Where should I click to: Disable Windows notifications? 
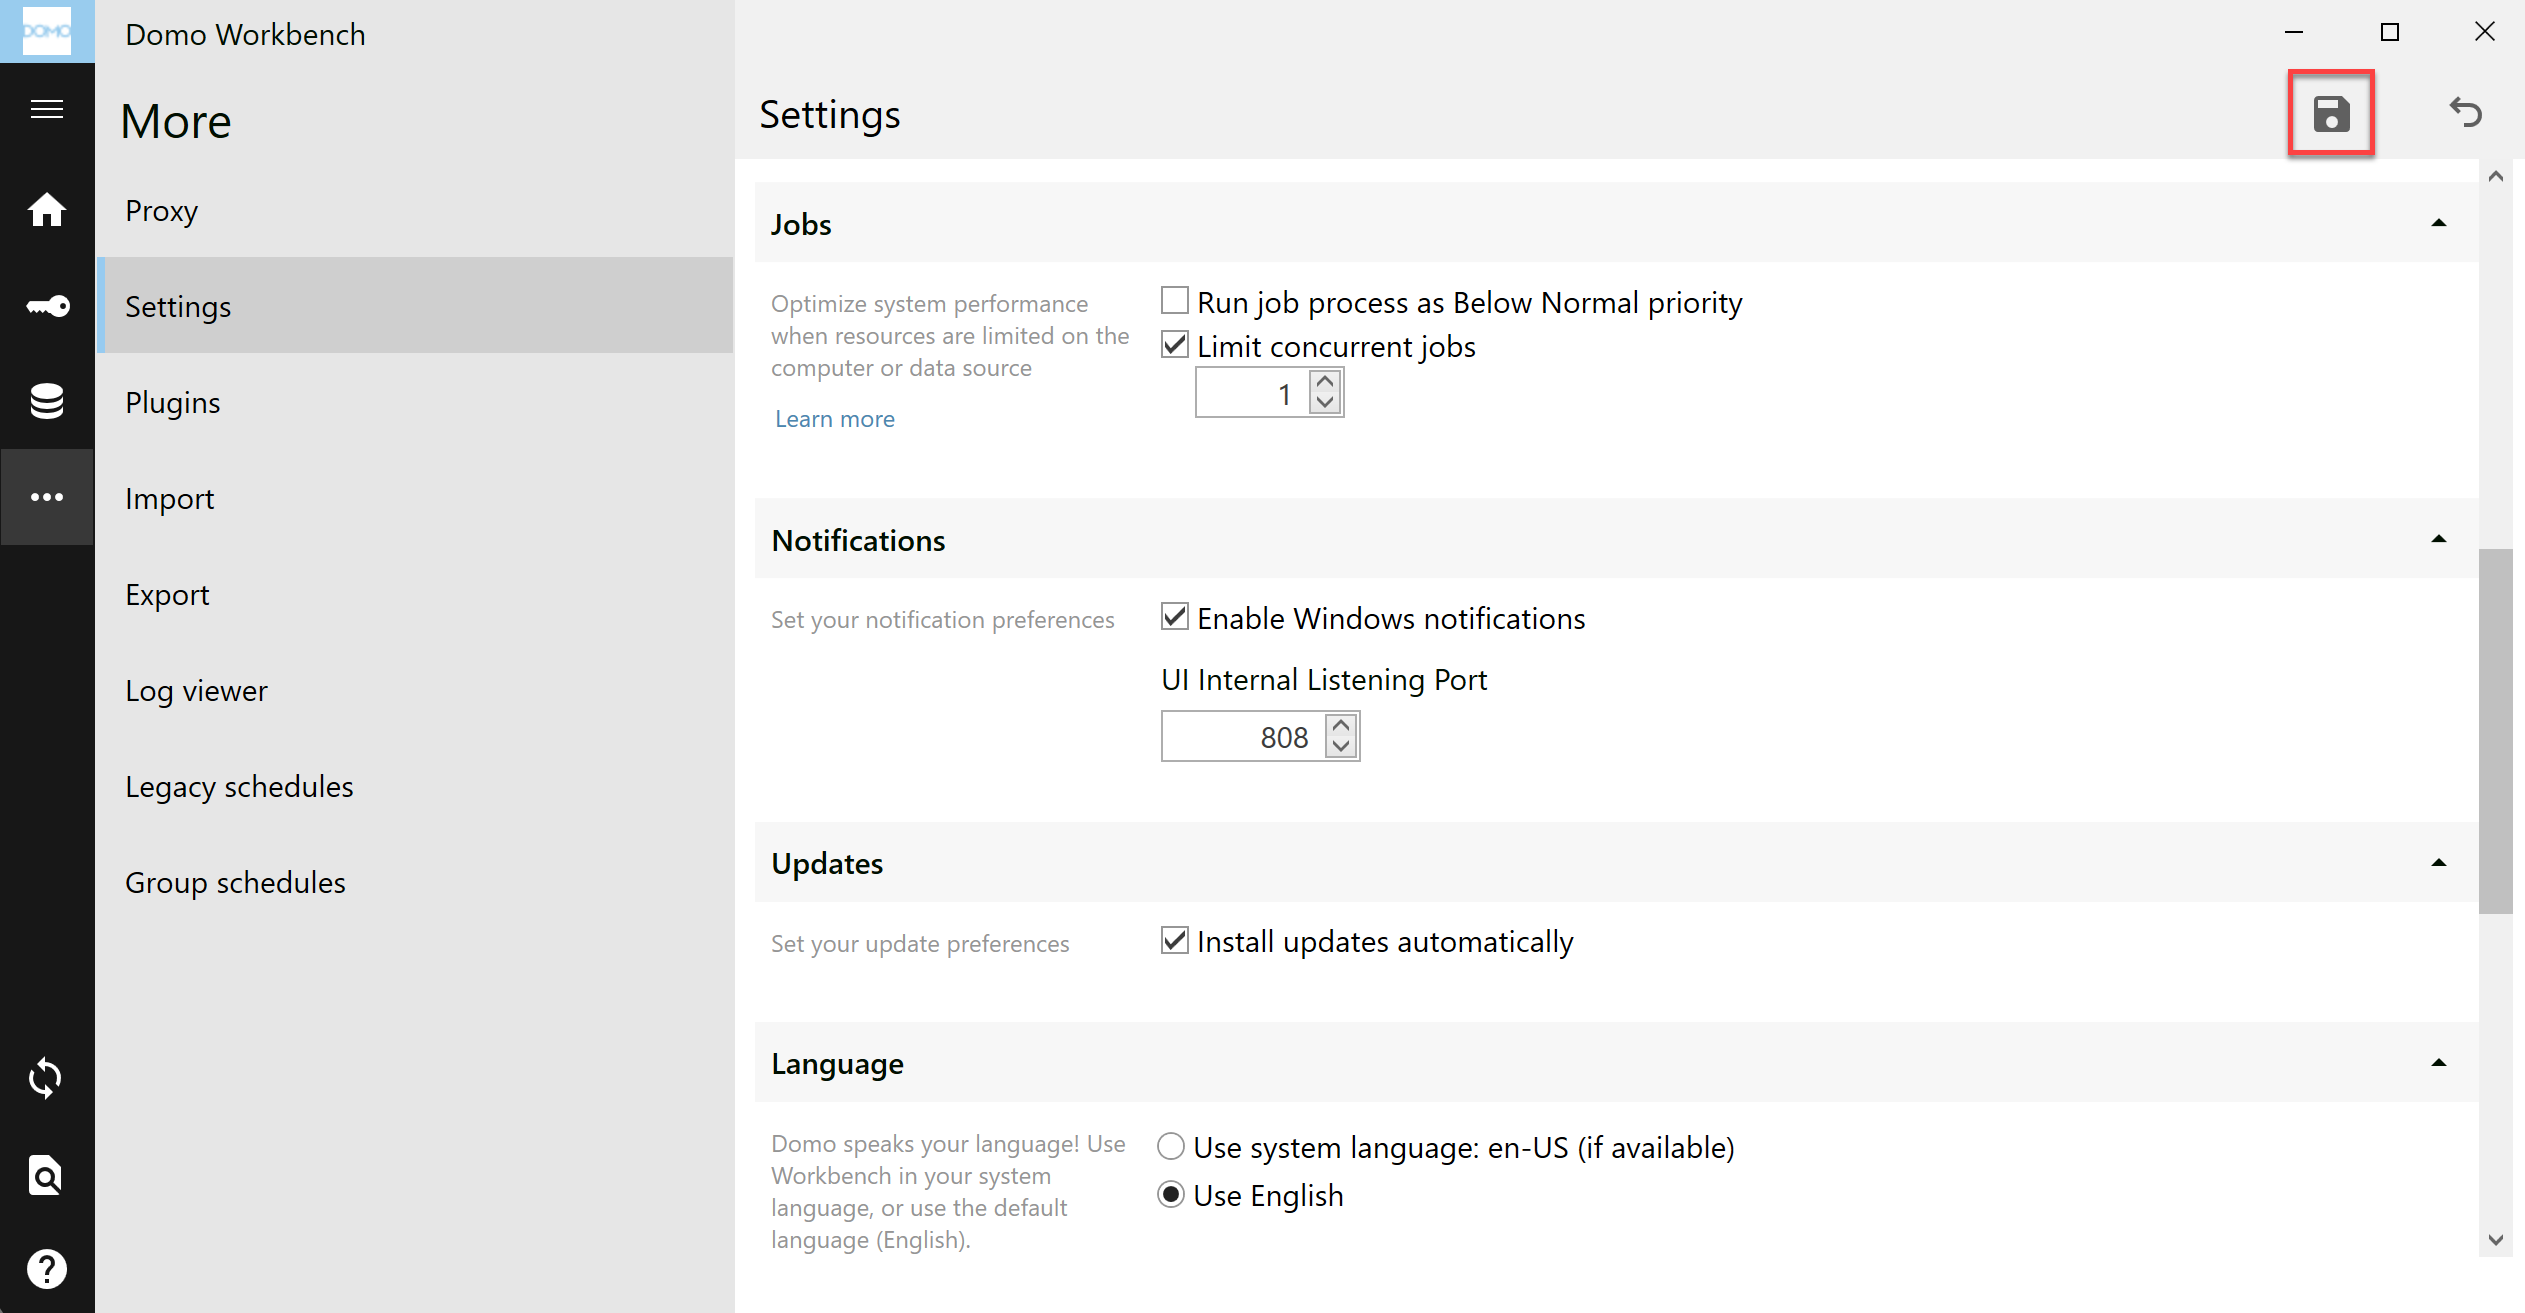(1175, 617)
